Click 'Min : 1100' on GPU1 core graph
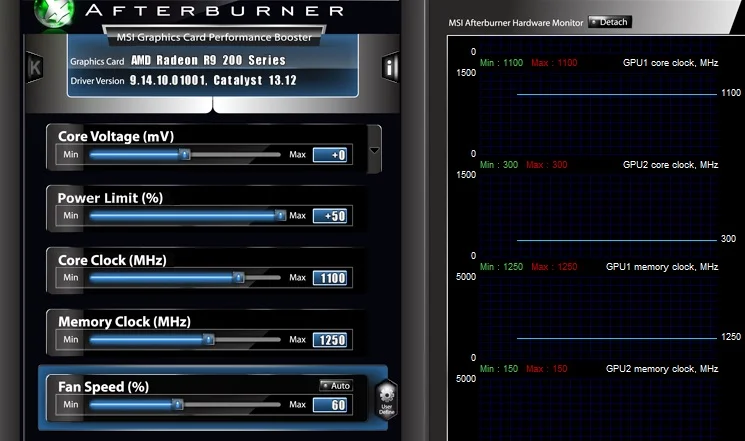The height and width of the screenshot is (441, 745). (501, 63)
